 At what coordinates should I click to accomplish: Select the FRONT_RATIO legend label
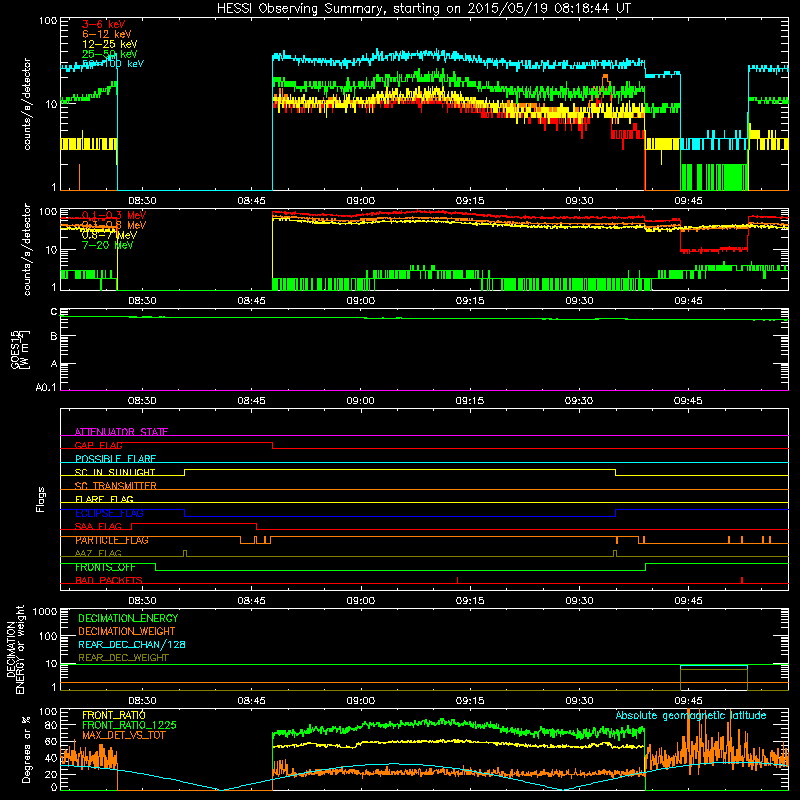[114, 715]
